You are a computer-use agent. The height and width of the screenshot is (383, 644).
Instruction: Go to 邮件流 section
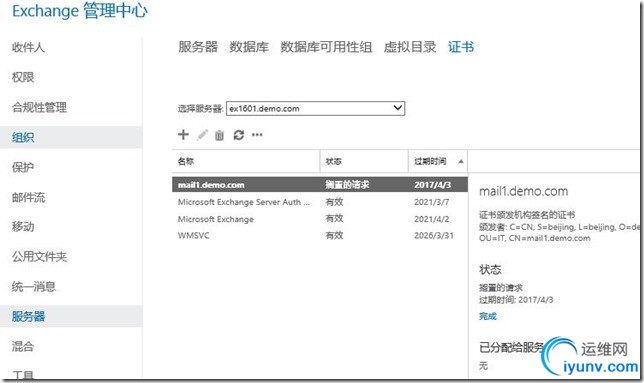point(28,197)
